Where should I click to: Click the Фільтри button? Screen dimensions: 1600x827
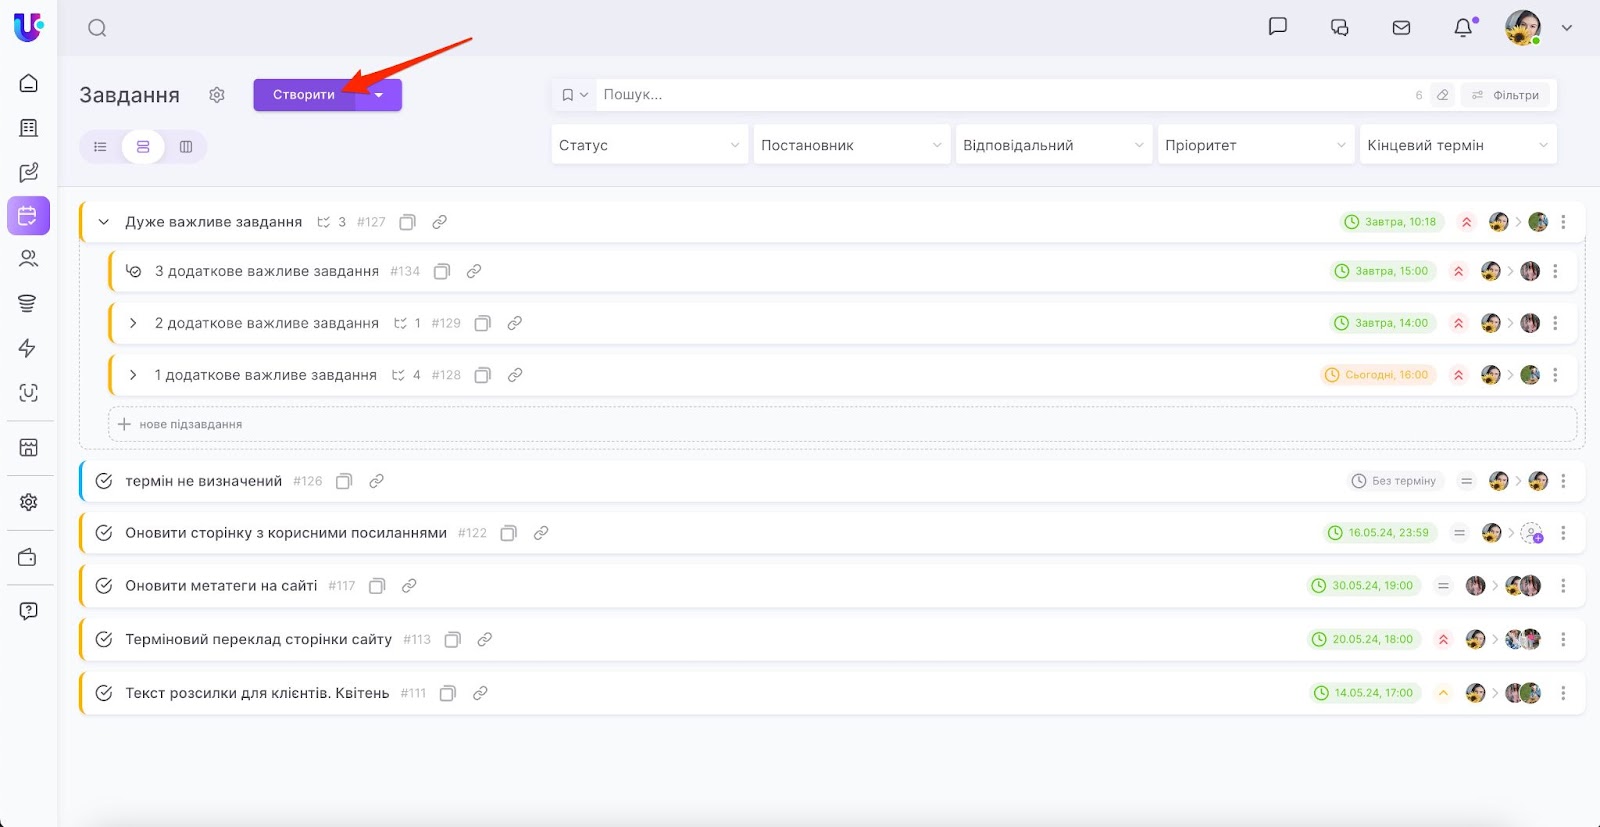tap(1505, 95)
